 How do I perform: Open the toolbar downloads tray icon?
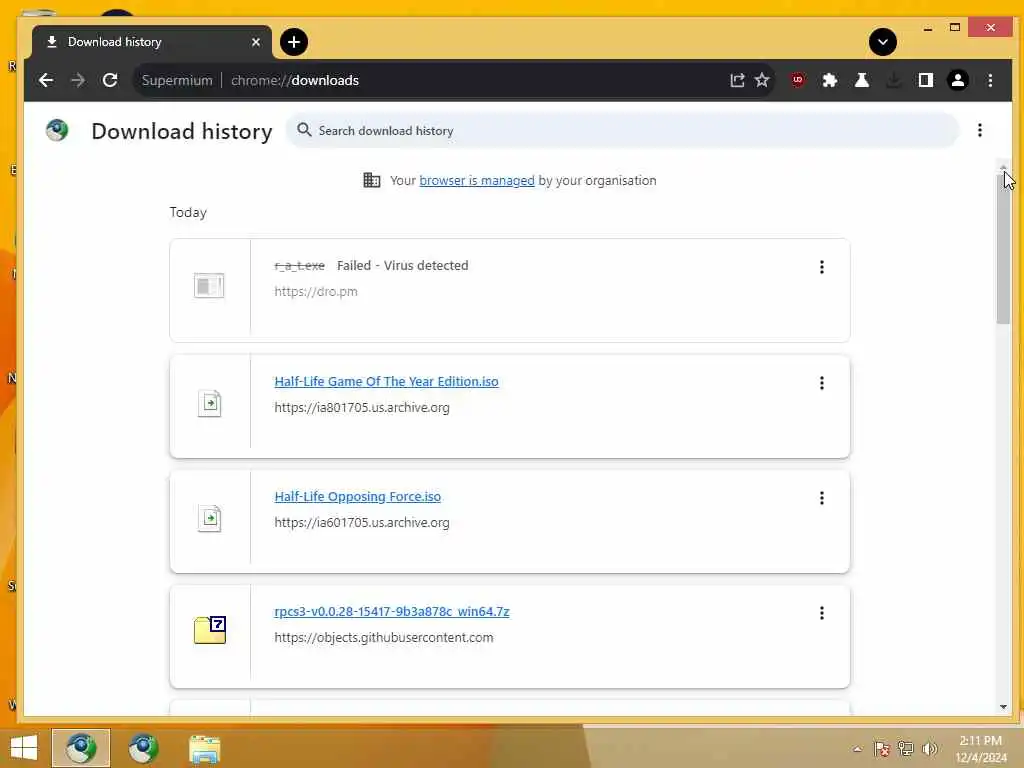click(x=893, y=80)
